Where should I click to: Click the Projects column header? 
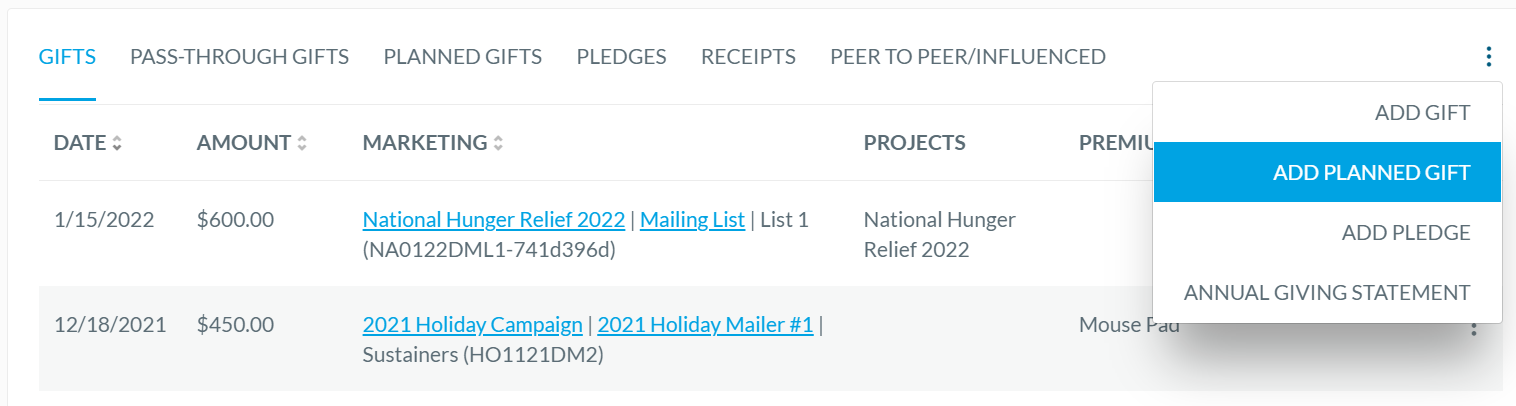coord(914,143)
